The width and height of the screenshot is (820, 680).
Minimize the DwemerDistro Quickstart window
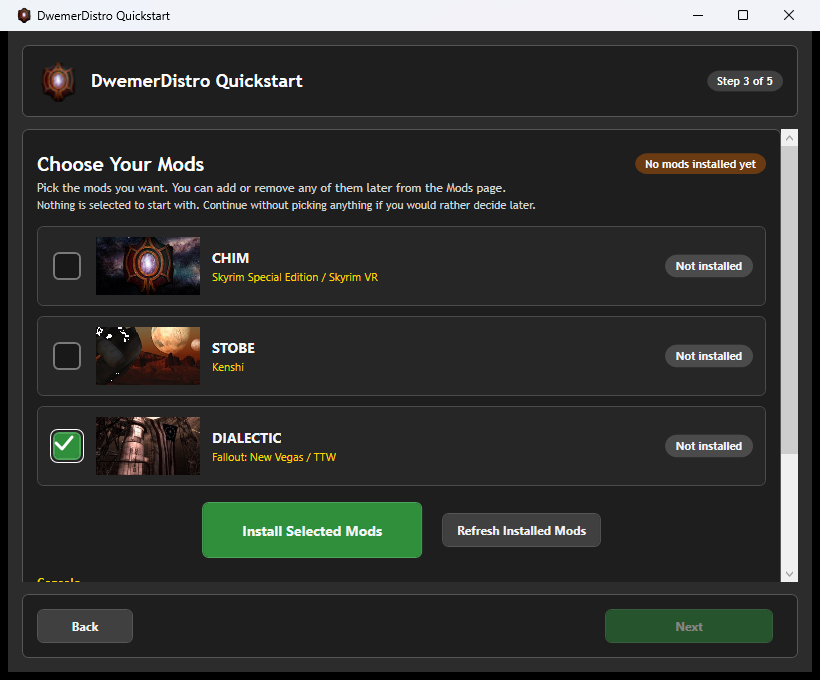tap(698, 15)
